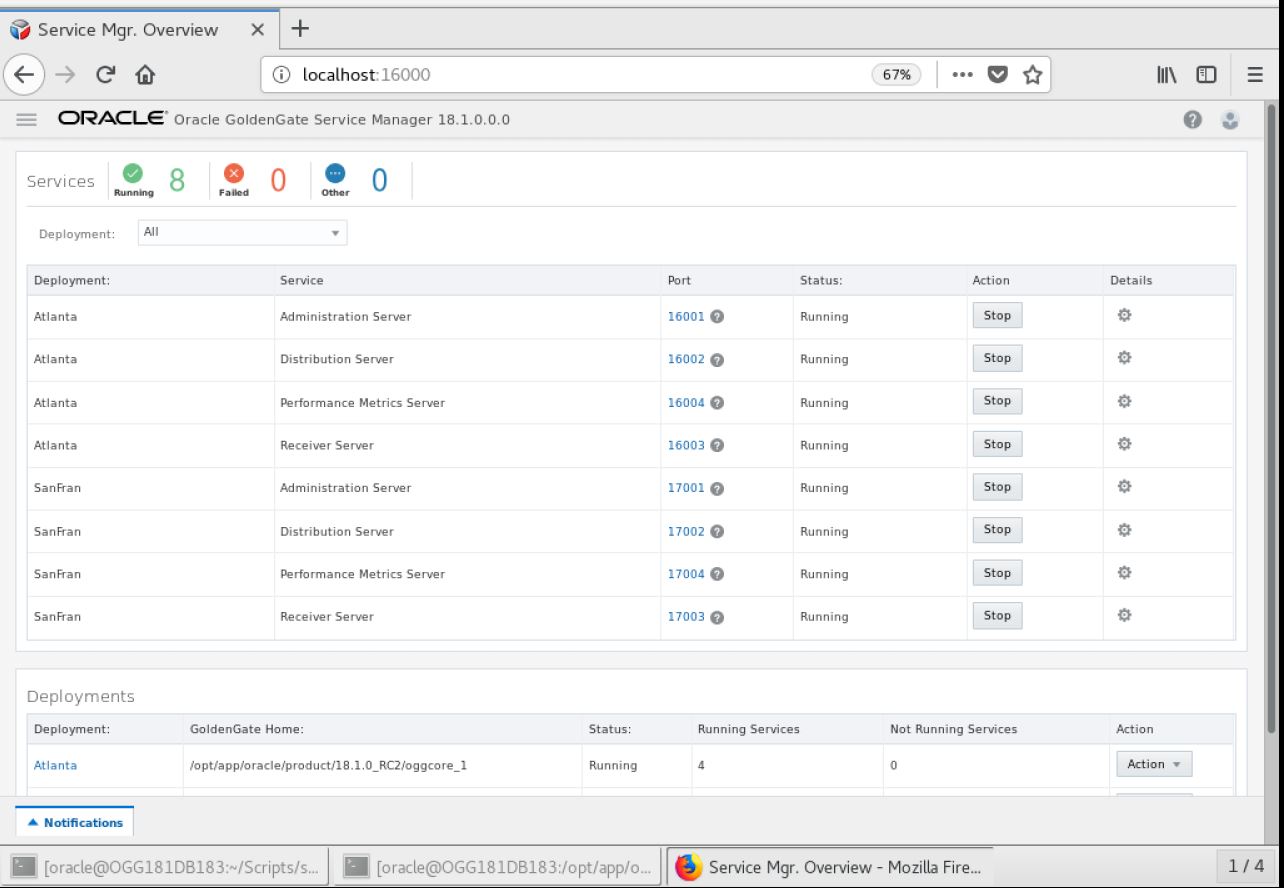Open the Atlanta deployment link
This screenshot has width=1284, height=888.
pyautogui.click(x=55, y=766)
